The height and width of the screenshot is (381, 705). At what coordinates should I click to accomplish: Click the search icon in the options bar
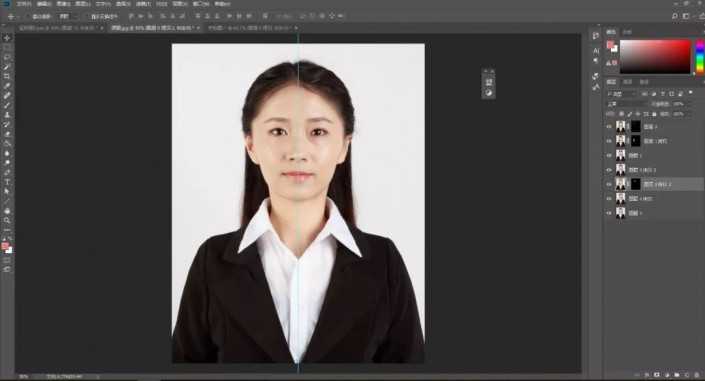(x=674, y=16)
